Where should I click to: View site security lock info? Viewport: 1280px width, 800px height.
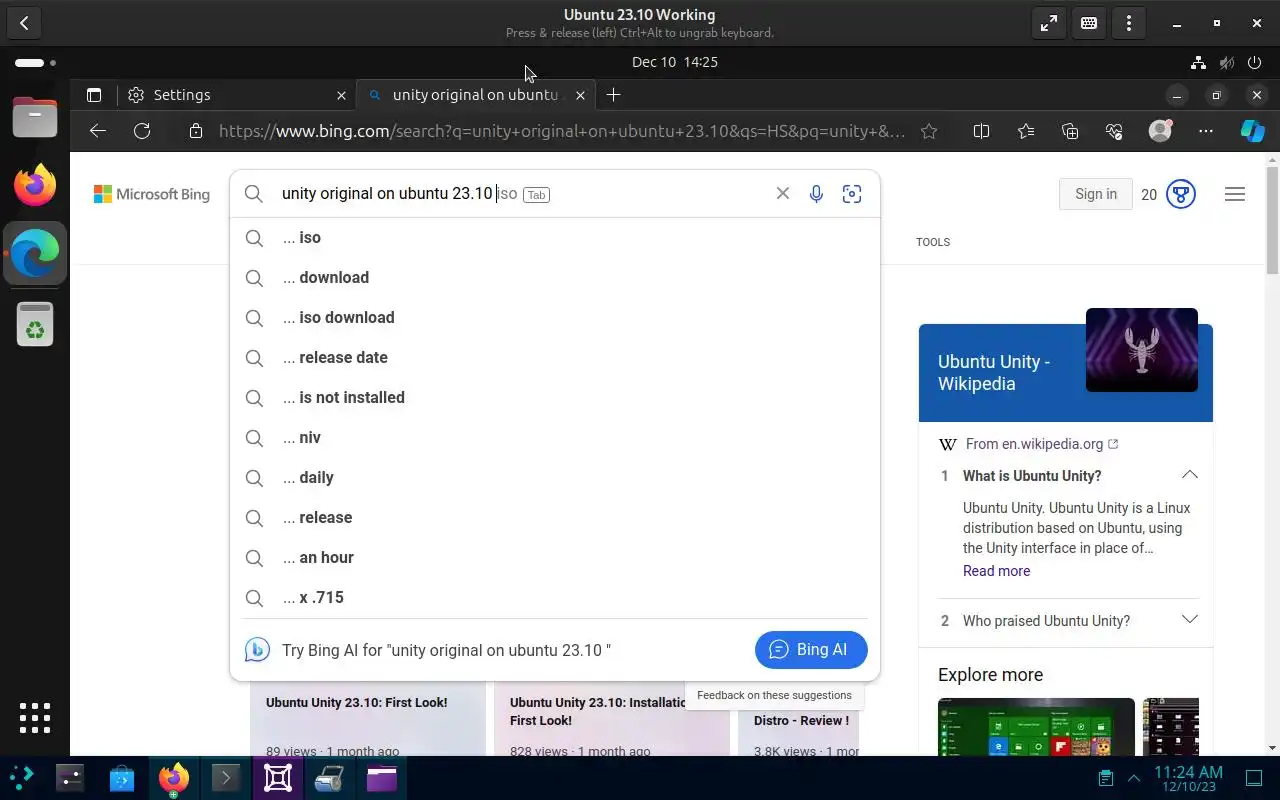(196, 131)
